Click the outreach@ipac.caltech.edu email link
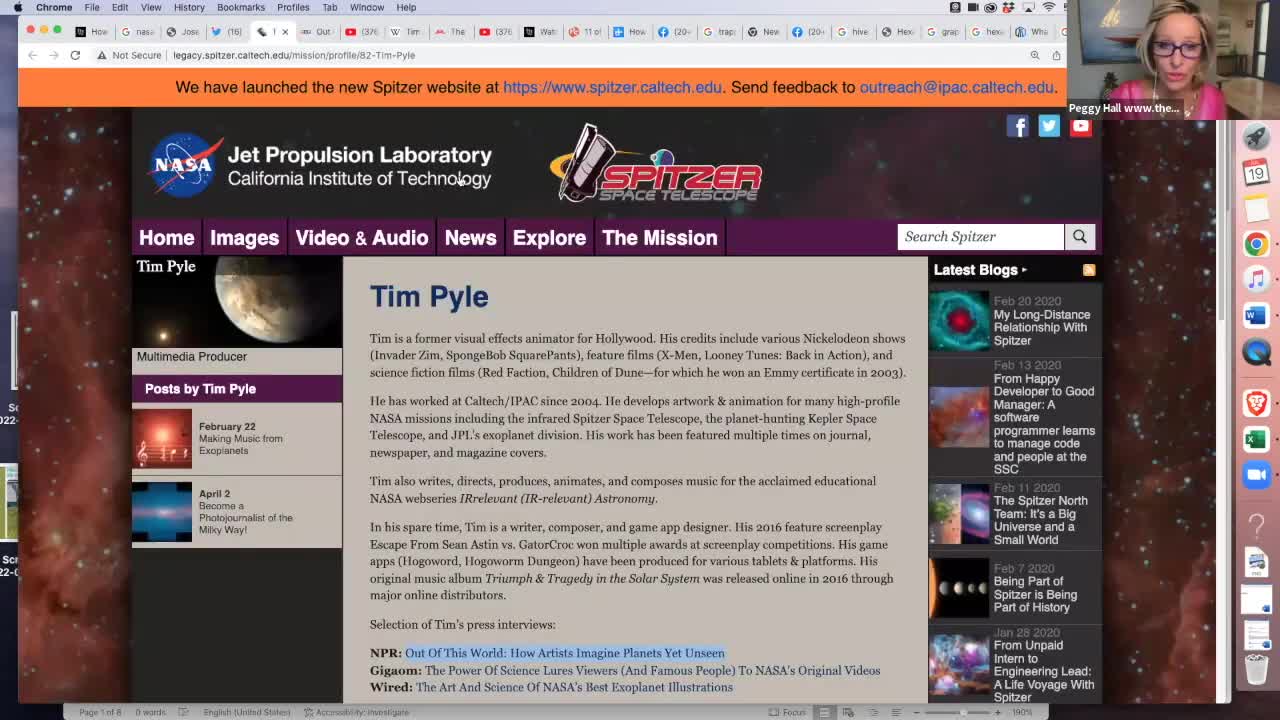Viewport: 1280px width, 720px height. click(956, 87)
